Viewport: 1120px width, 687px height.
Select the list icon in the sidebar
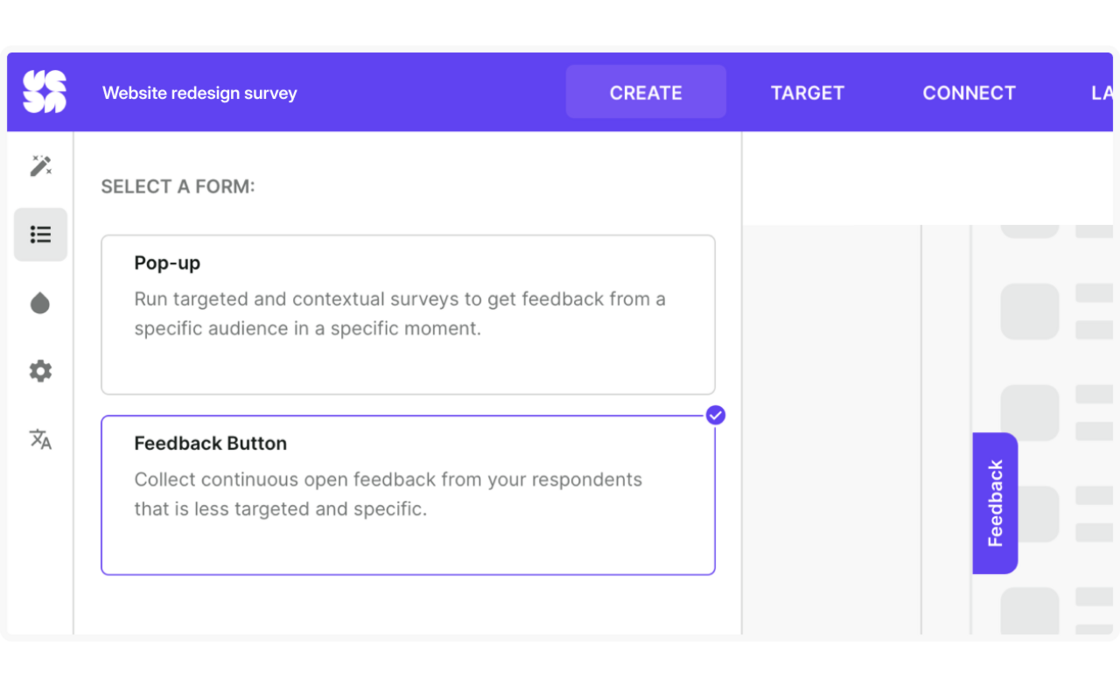click(x=41, y=235)
